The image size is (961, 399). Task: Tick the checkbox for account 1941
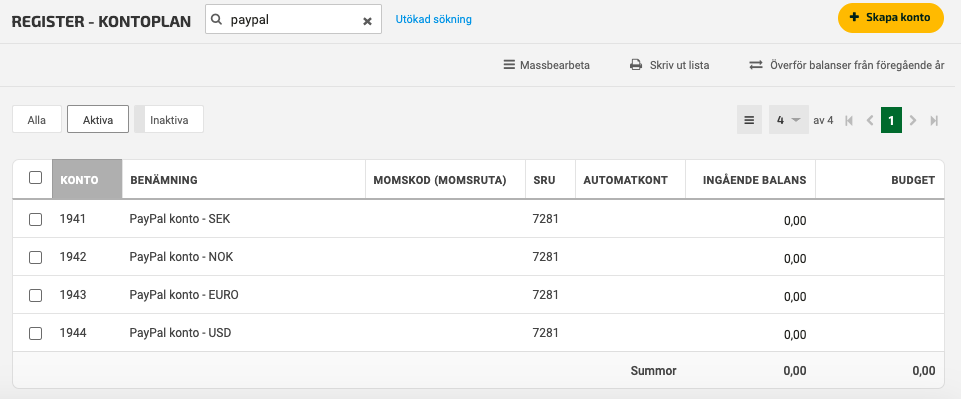[36, 219]
